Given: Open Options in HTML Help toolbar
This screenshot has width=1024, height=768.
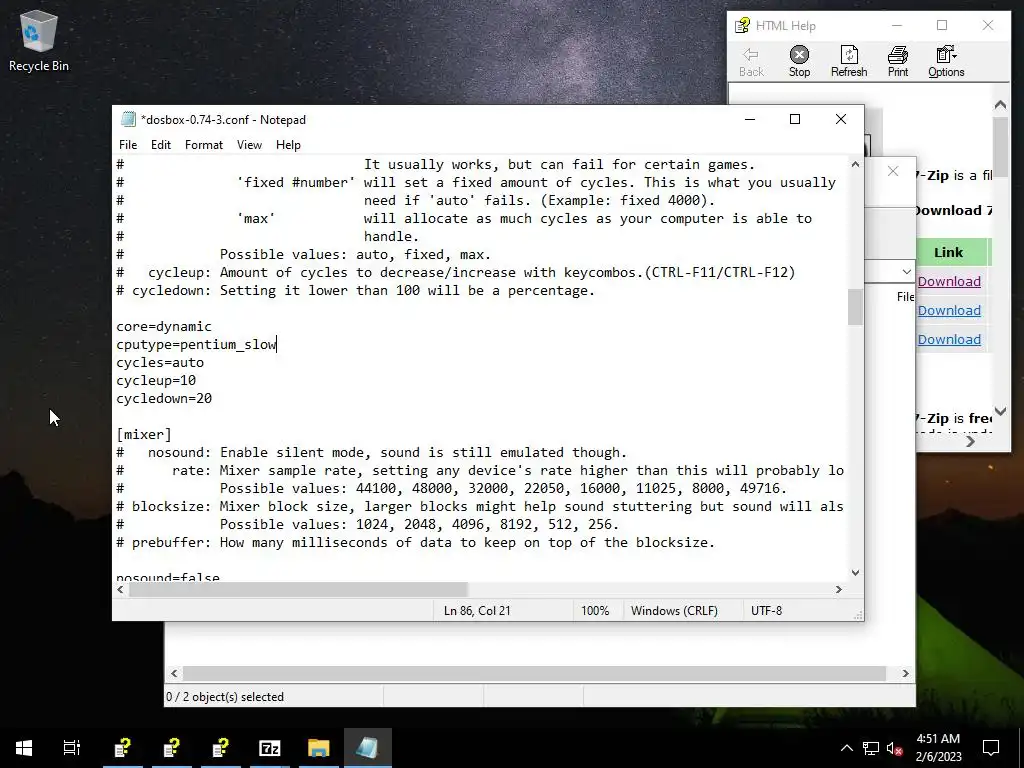Looking at the screenshot, I should click(x=946, y=62).
